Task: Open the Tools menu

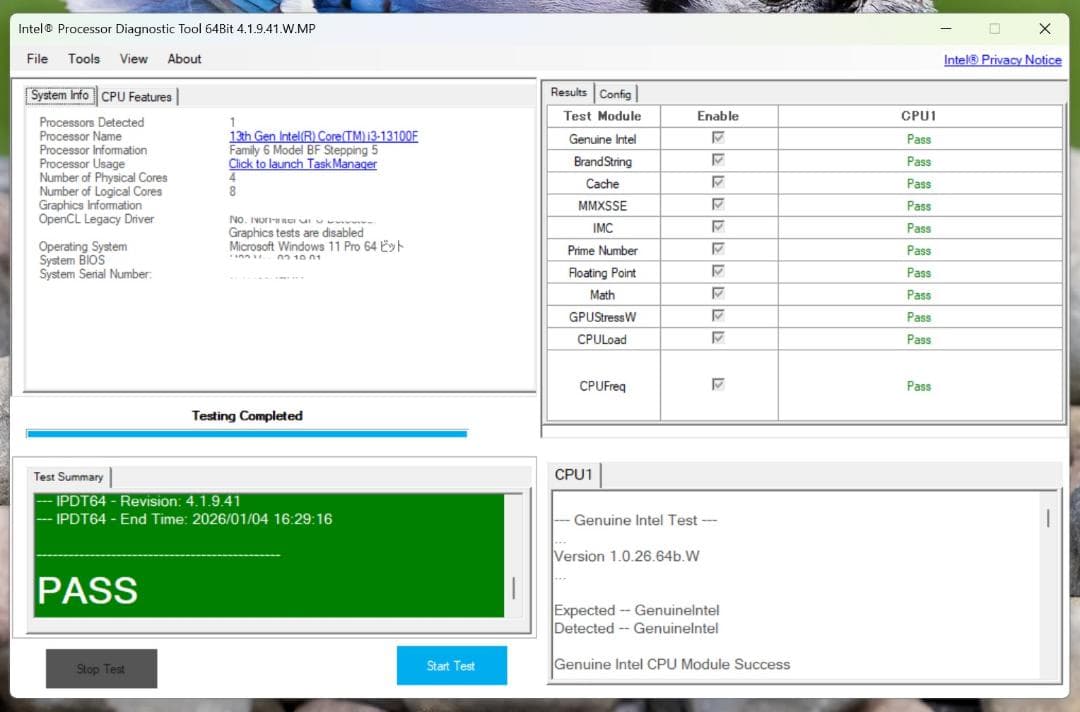Action: (84, 59)
